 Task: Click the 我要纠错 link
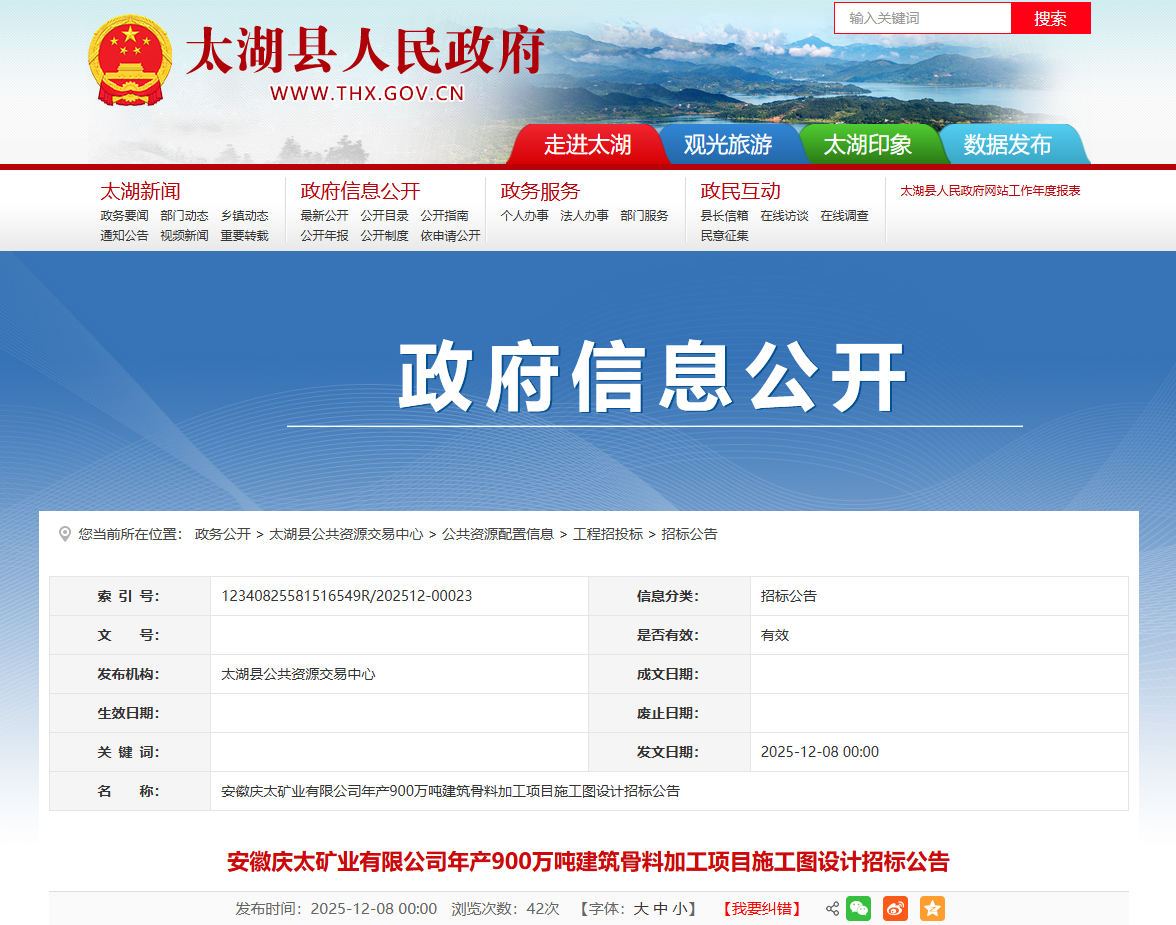(x=761, y=909)
